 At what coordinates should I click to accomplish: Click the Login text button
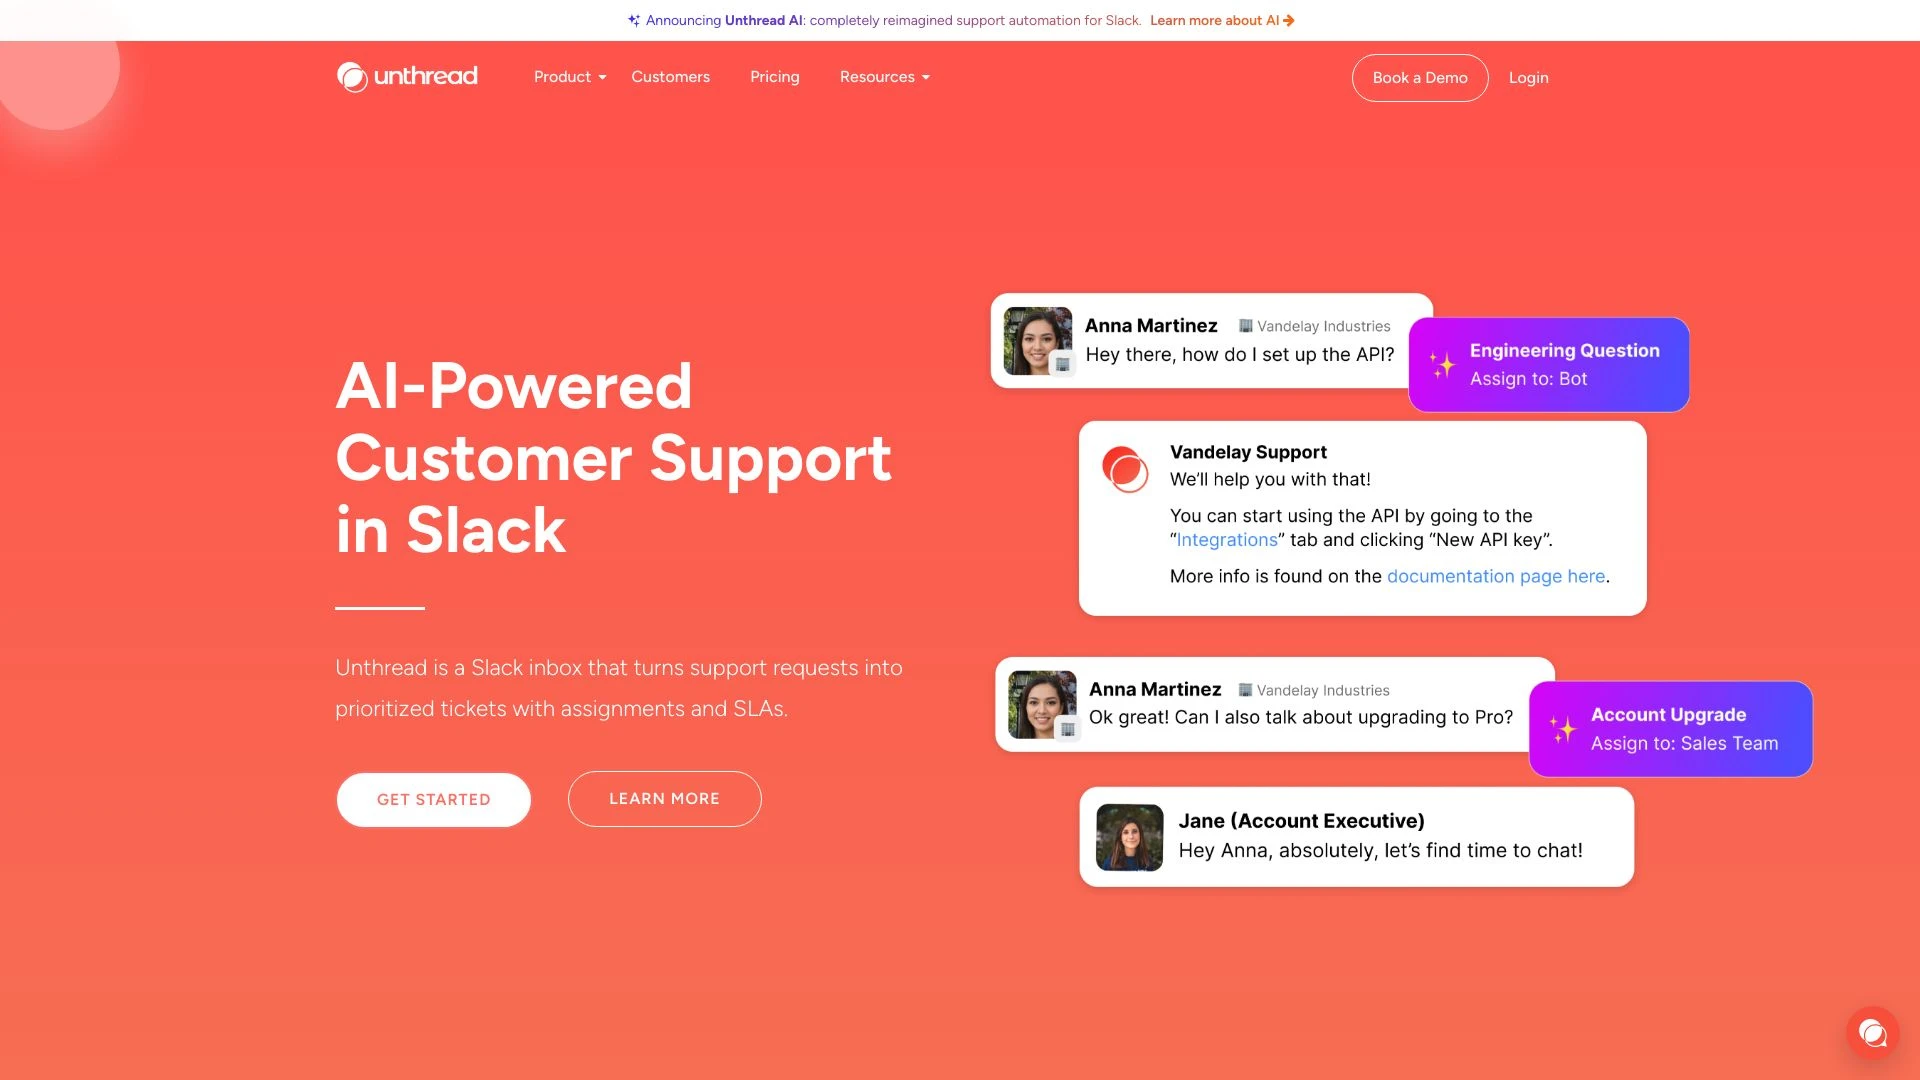[x=1528, y=76]
